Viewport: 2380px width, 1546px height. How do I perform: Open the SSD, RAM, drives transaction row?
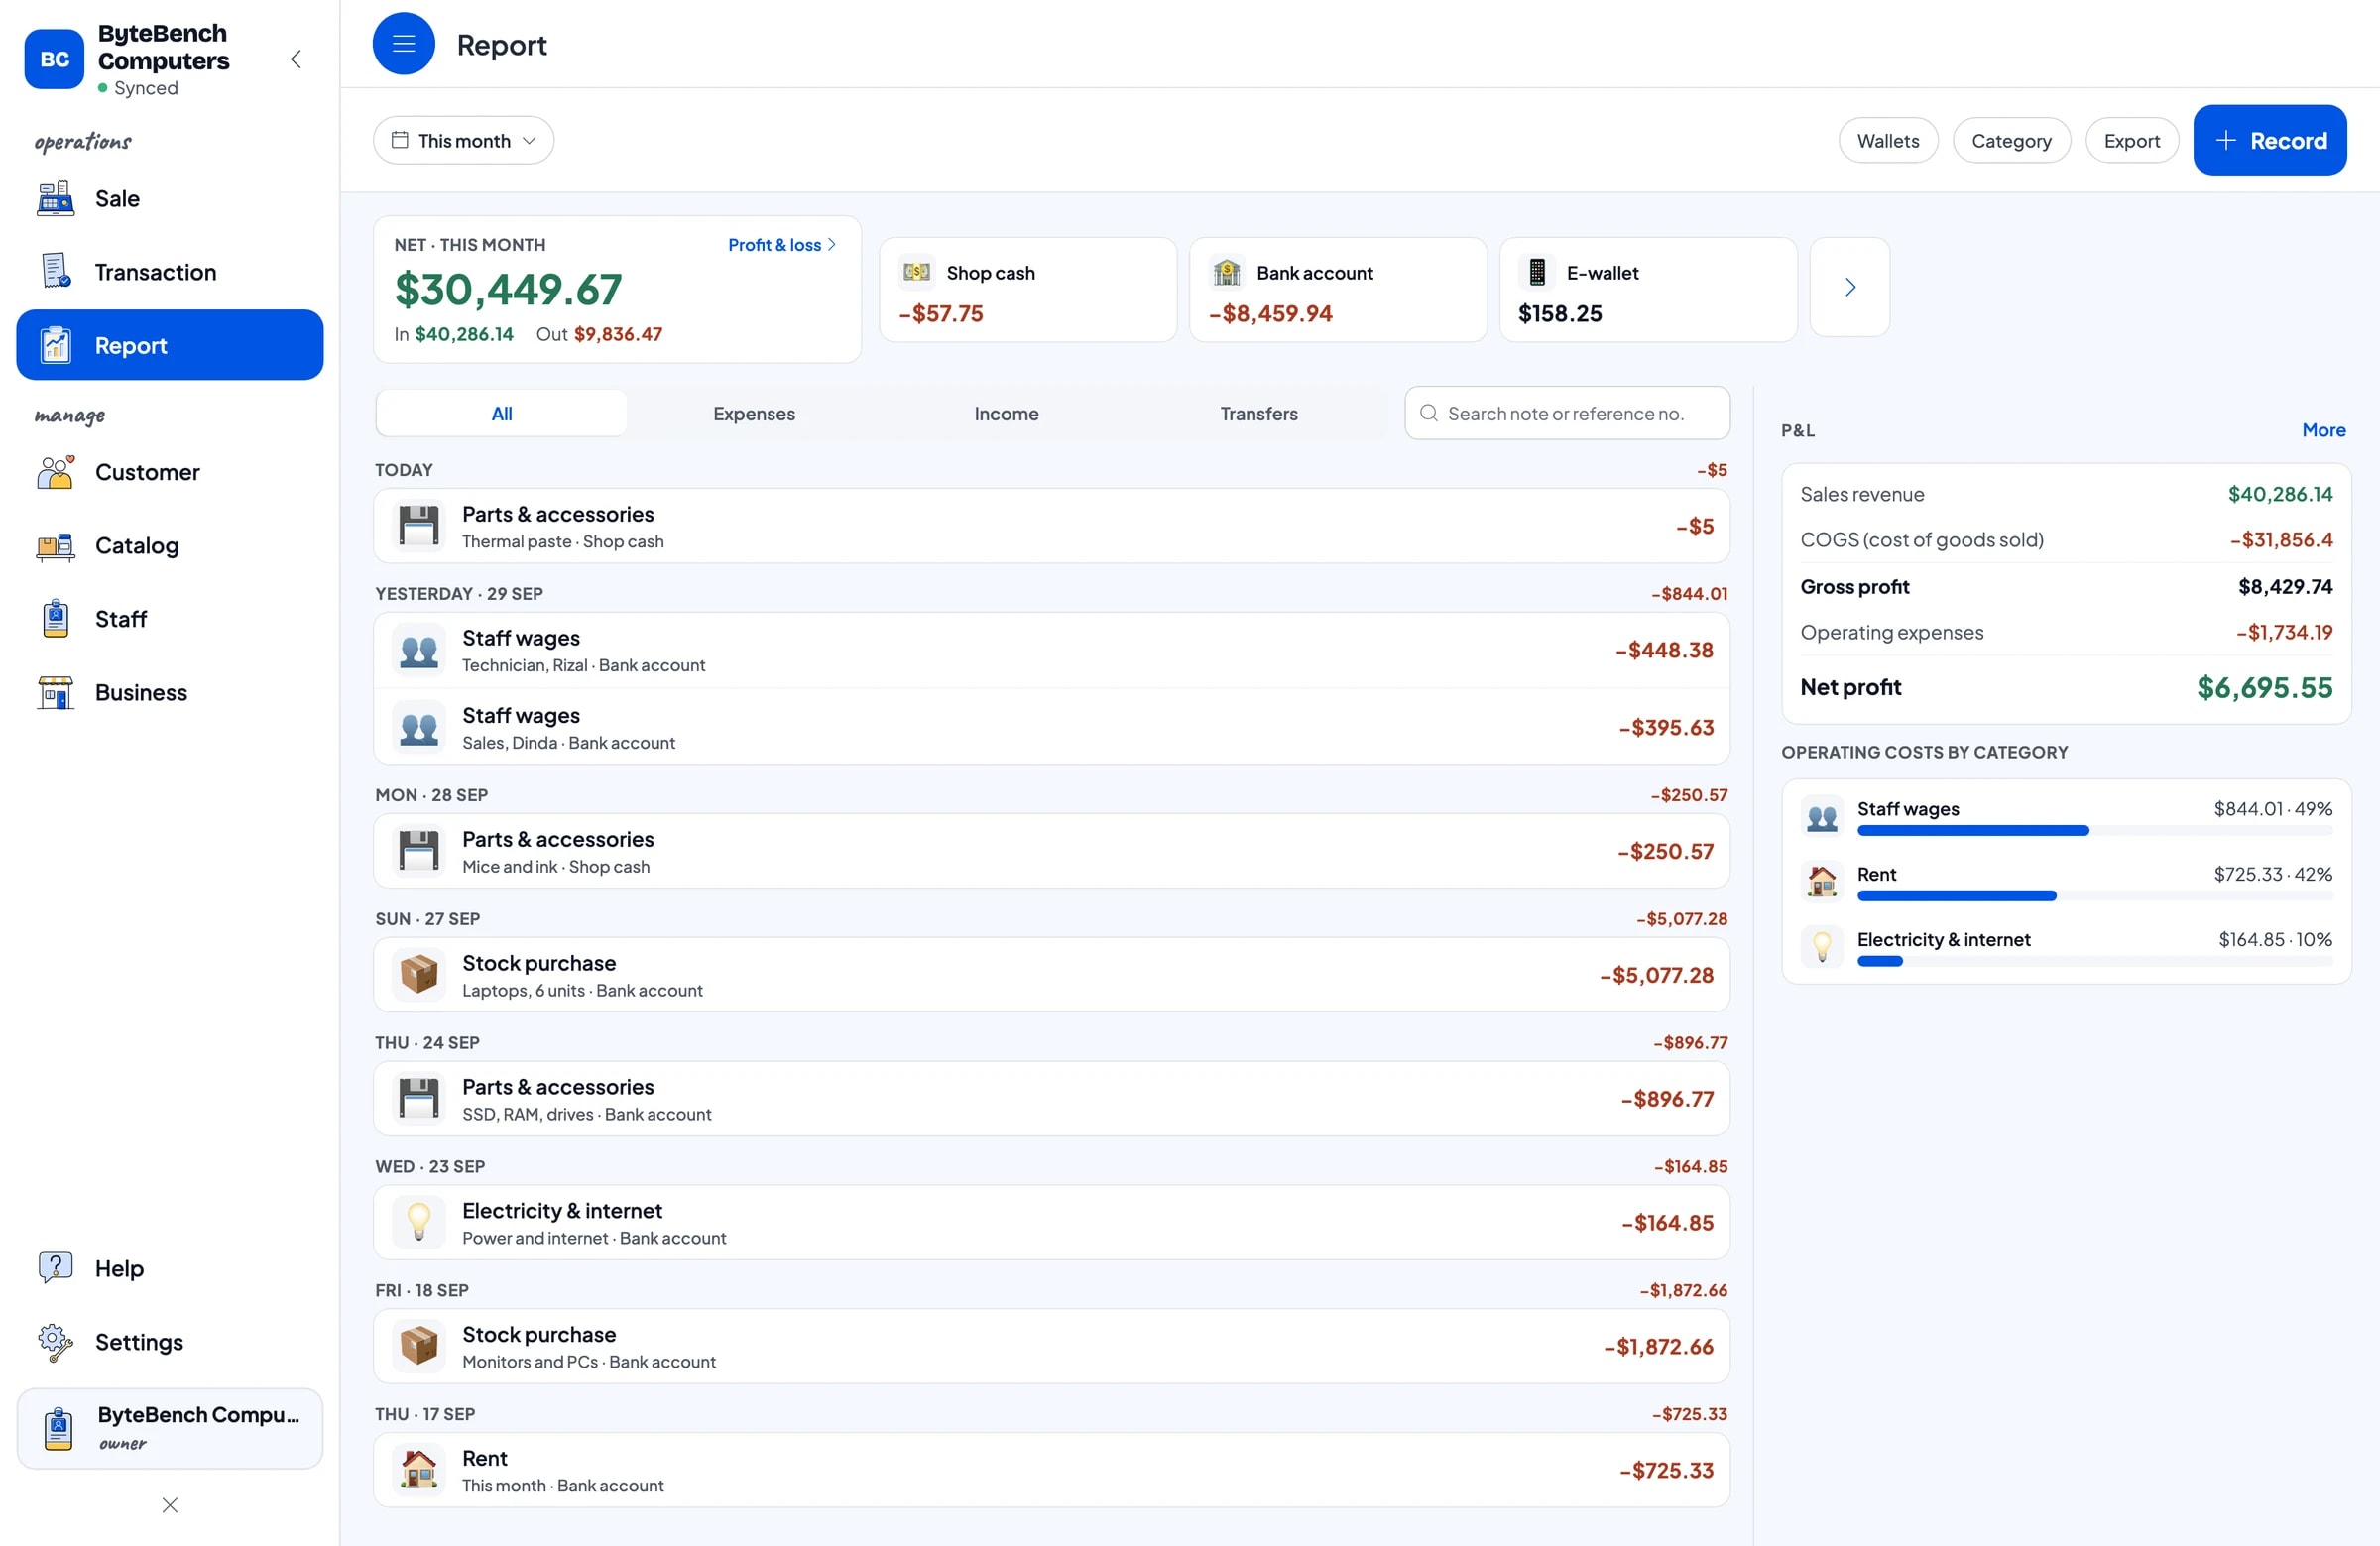click(x=1051, y=1098)
